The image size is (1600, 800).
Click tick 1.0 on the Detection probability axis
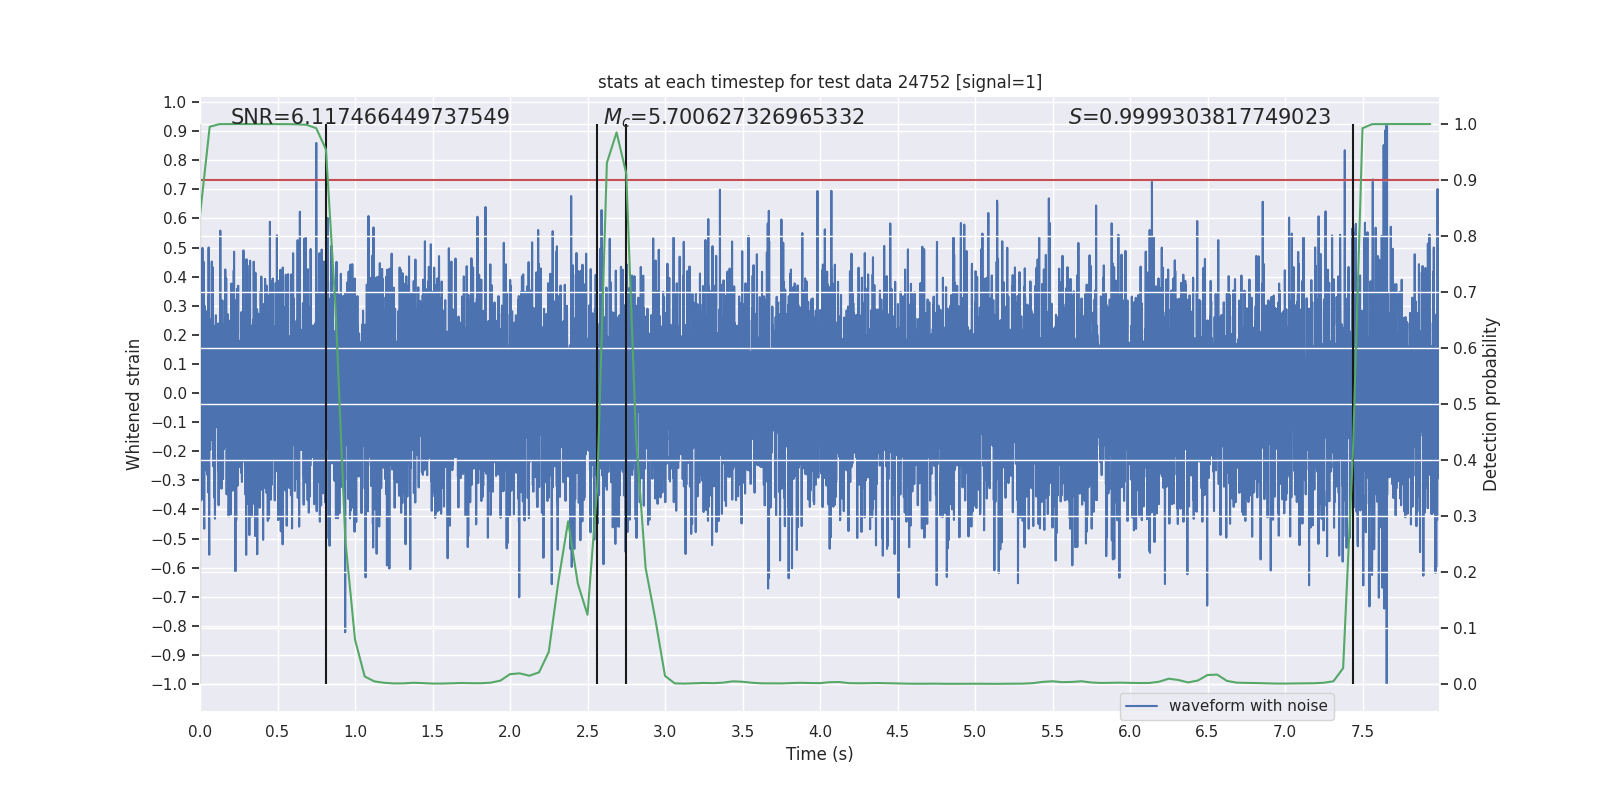pyautogui.click(x=1465, y=124)
